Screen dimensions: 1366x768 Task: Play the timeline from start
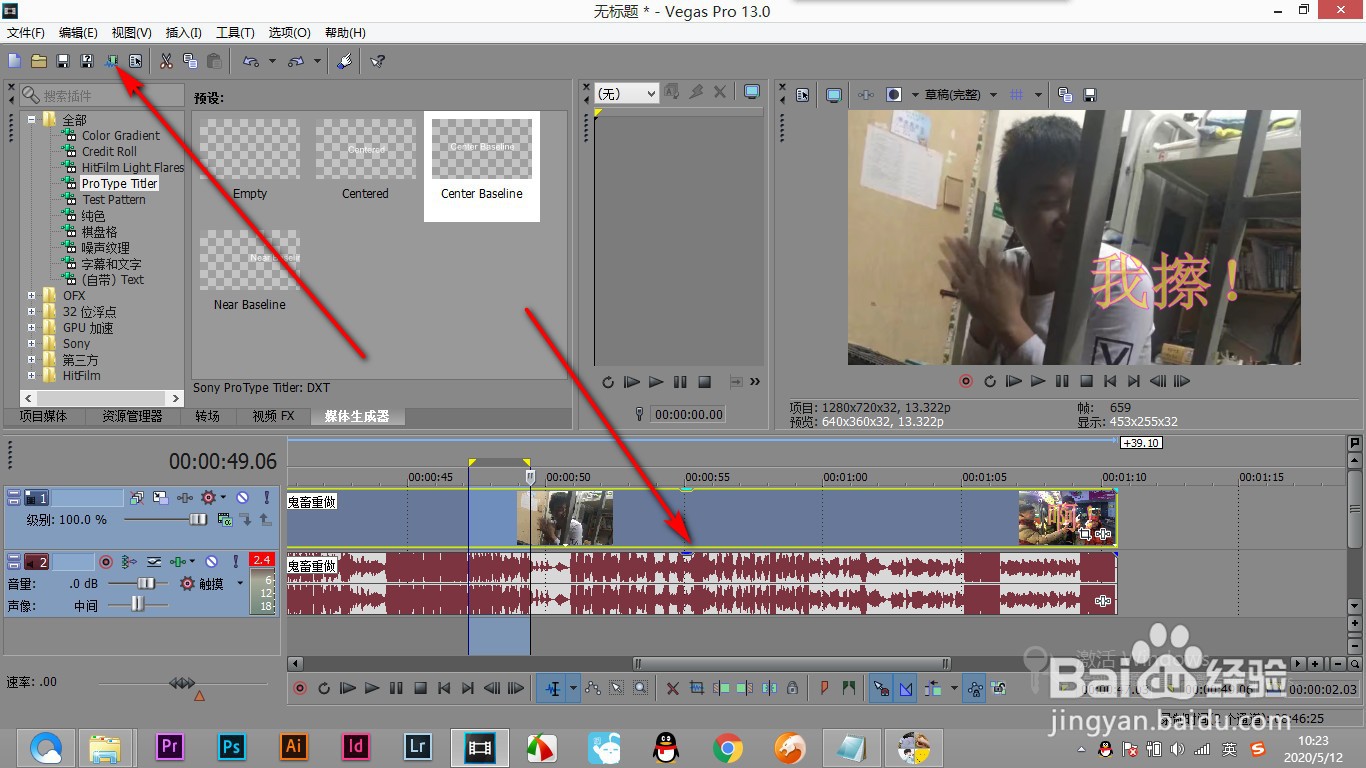point(348,688)
